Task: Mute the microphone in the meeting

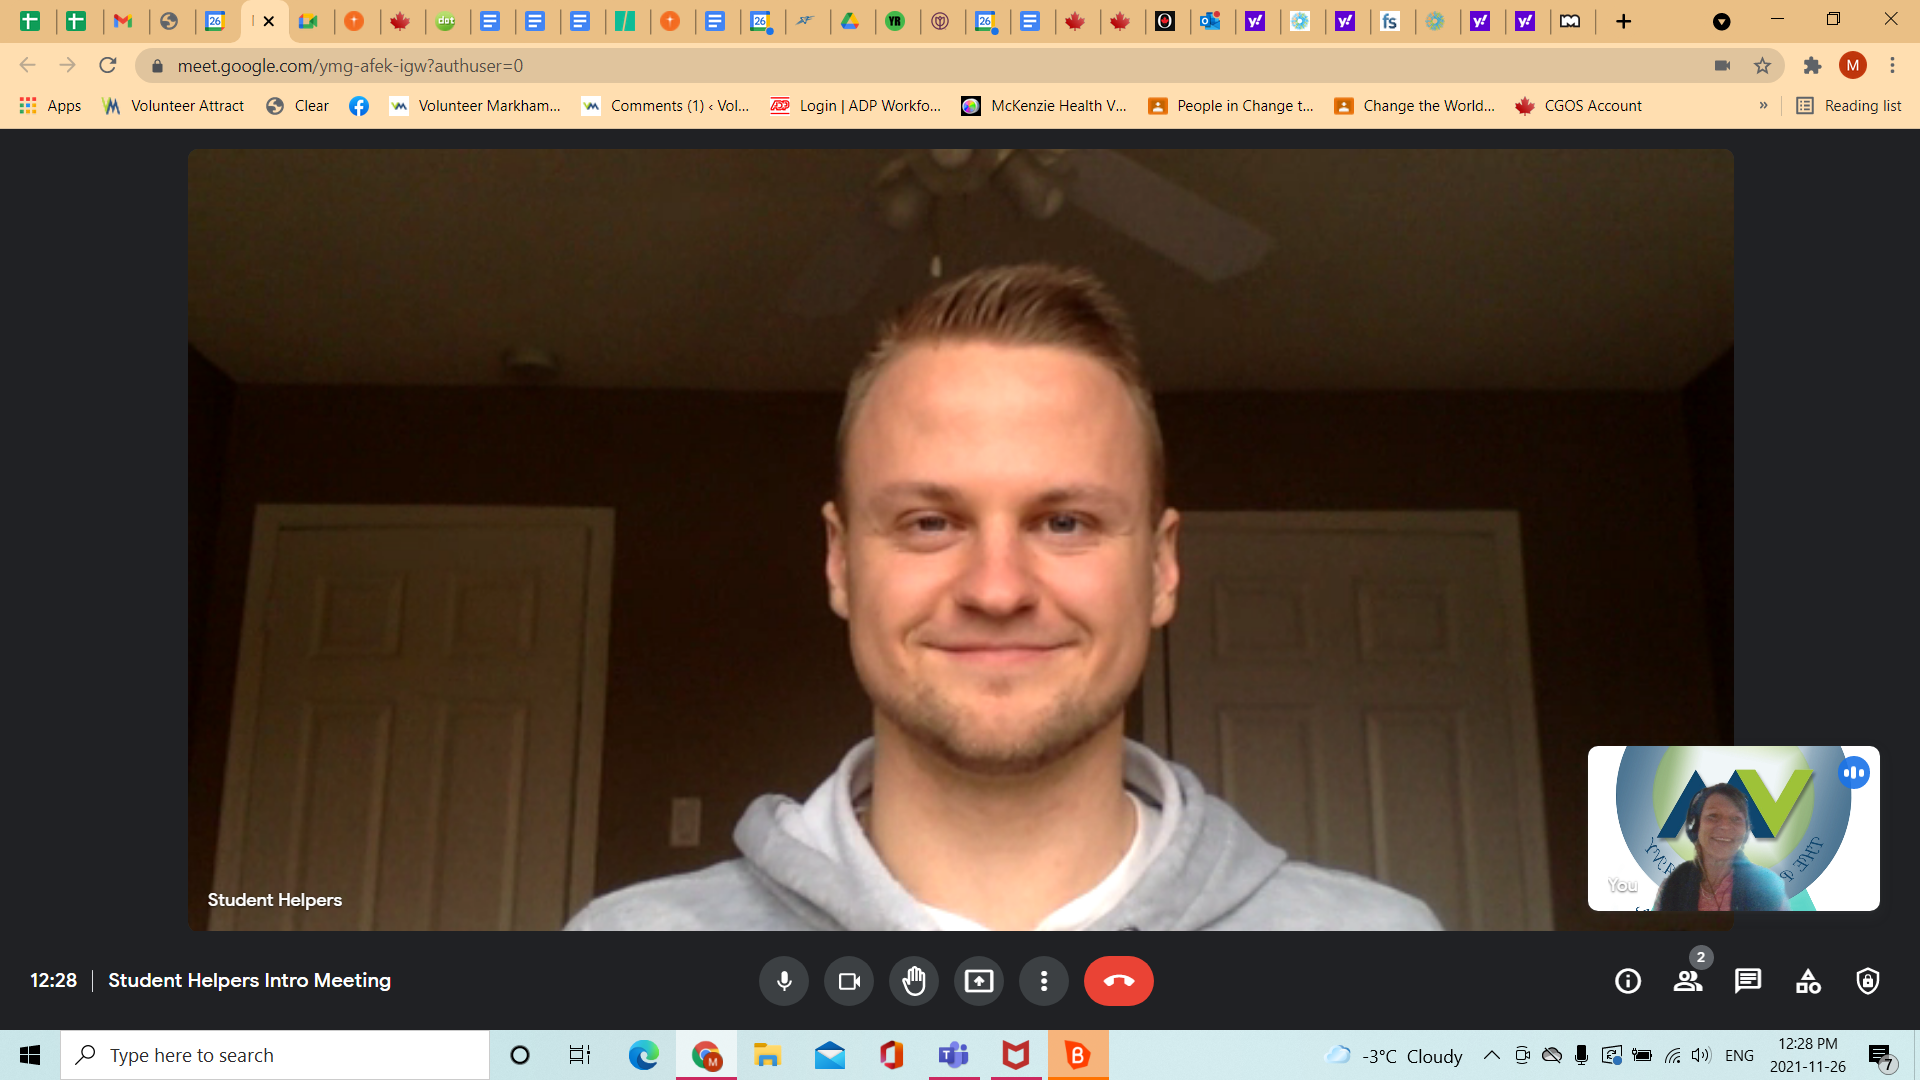Action: 784,981
